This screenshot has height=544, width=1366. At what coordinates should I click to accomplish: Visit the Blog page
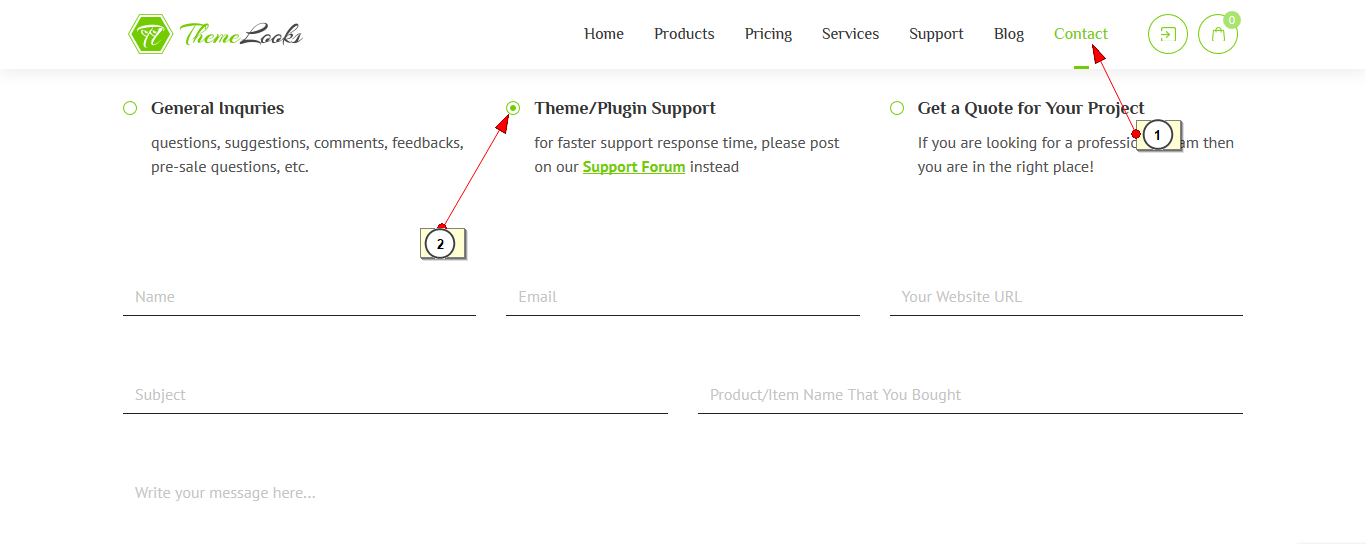pyautogui.click(x=1009, y=34)
